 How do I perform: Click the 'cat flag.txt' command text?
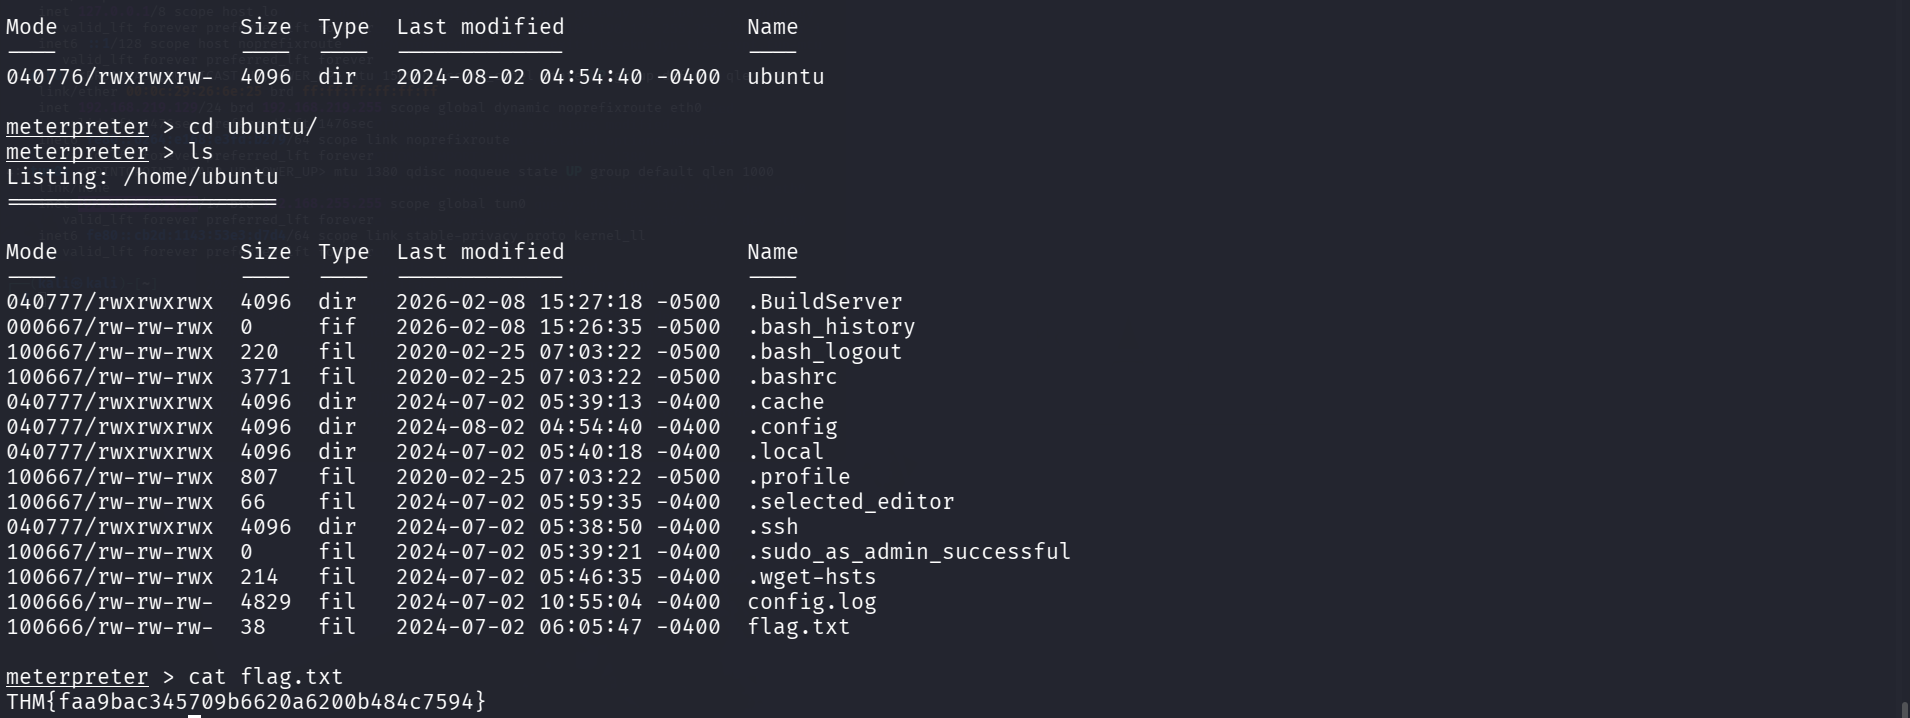point(265,677)
